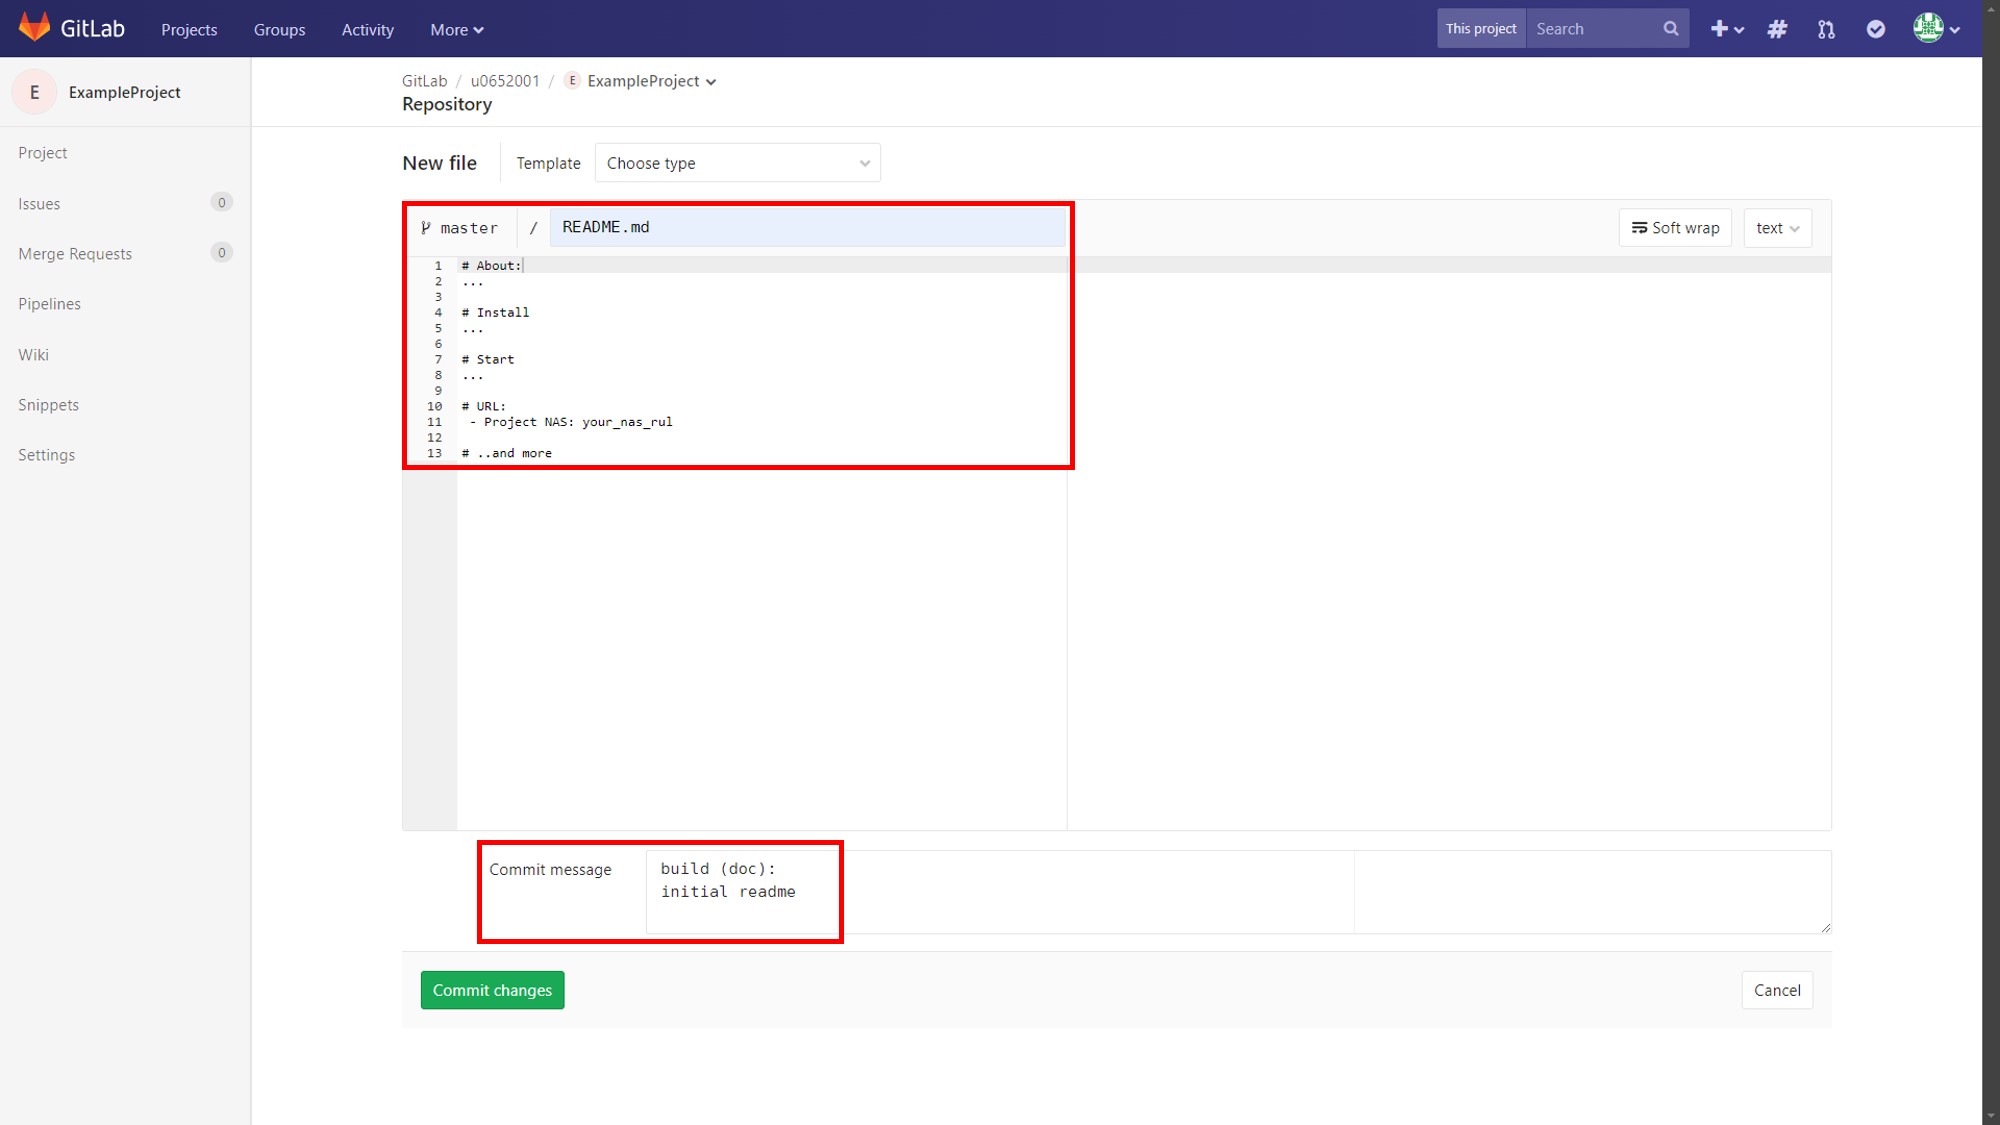Click the This project search scope button
This screenshot has width=2000, height=1125.
pyautogui.click(x=1481, y=29)
